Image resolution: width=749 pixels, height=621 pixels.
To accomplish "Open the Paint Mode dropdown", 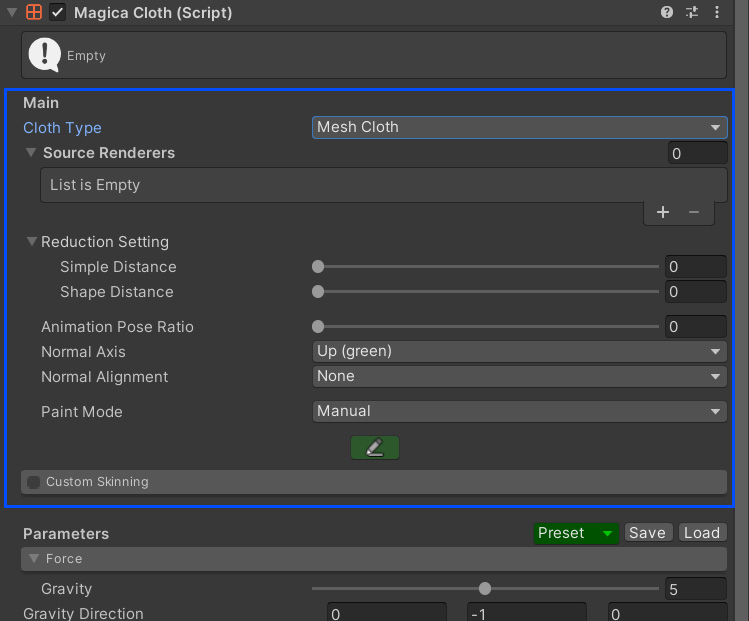I will (520, 411).
